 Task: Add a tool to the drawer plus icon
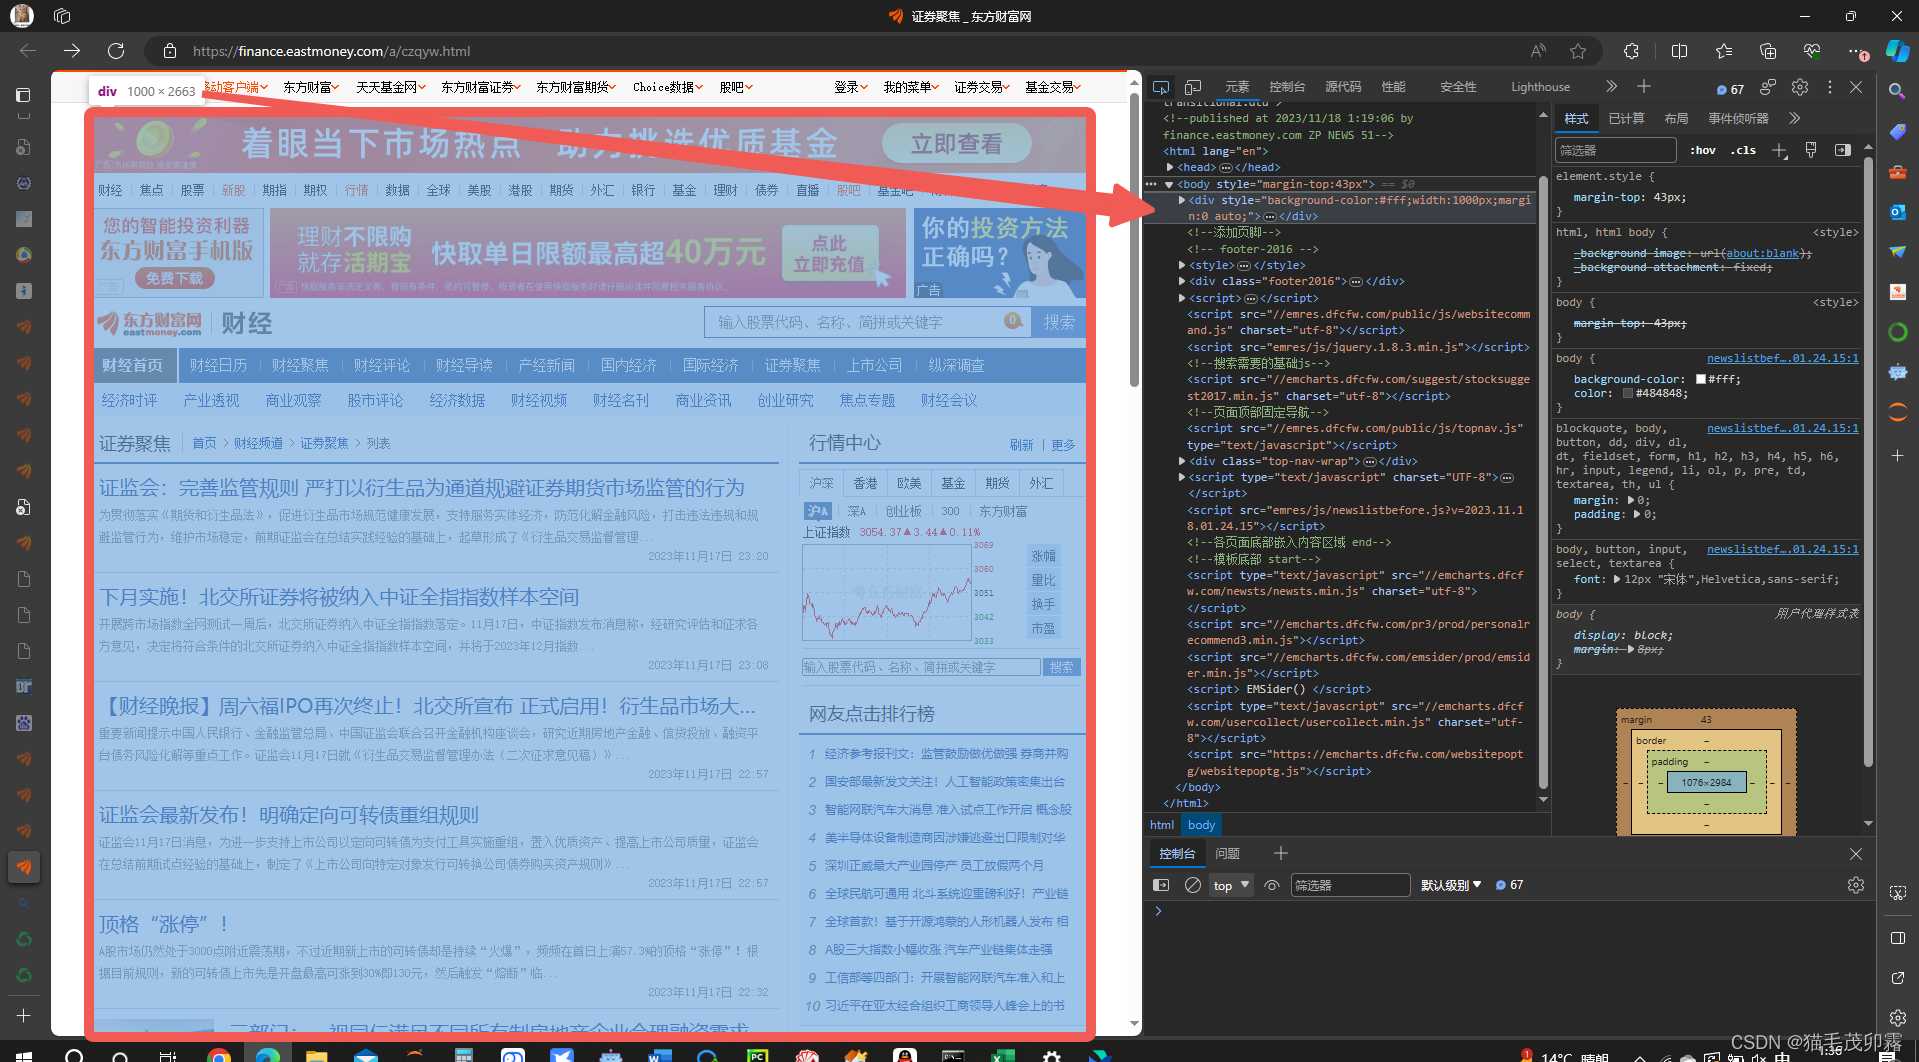[x=1281, y=853]
